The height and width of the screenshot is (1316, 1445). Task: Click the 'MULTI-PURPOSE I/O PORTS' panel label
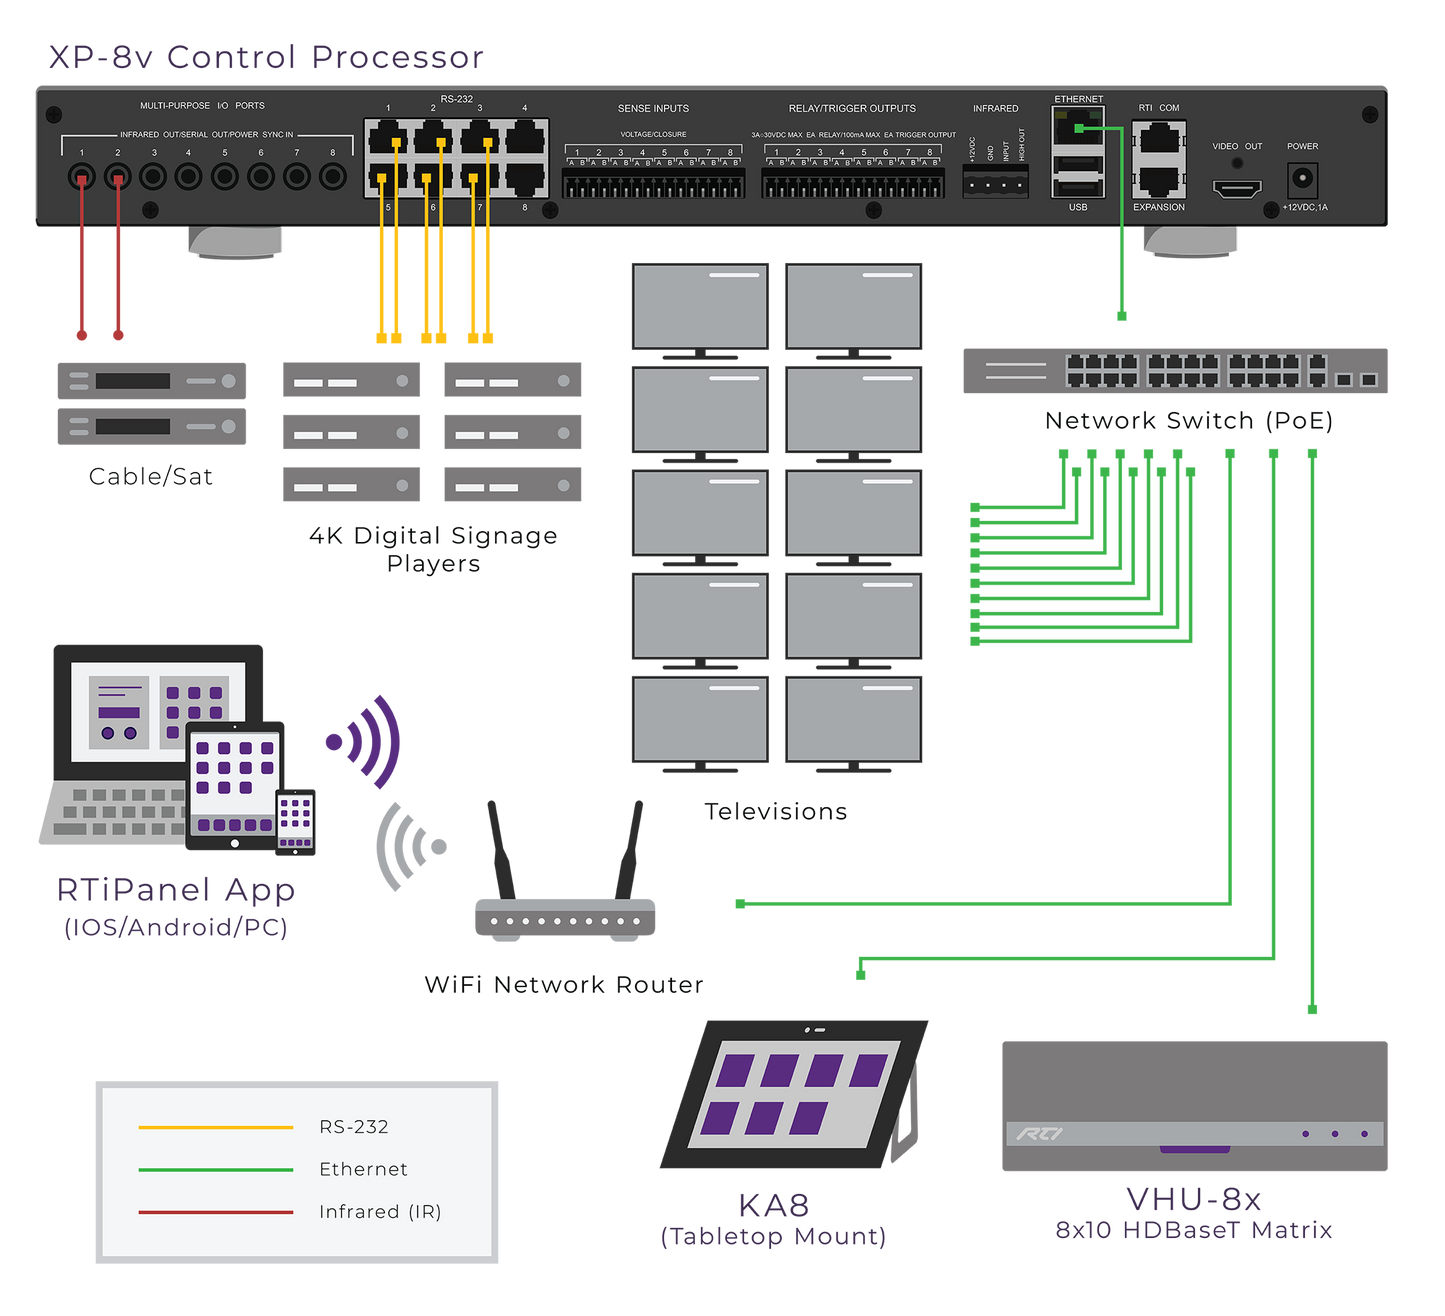202,105
